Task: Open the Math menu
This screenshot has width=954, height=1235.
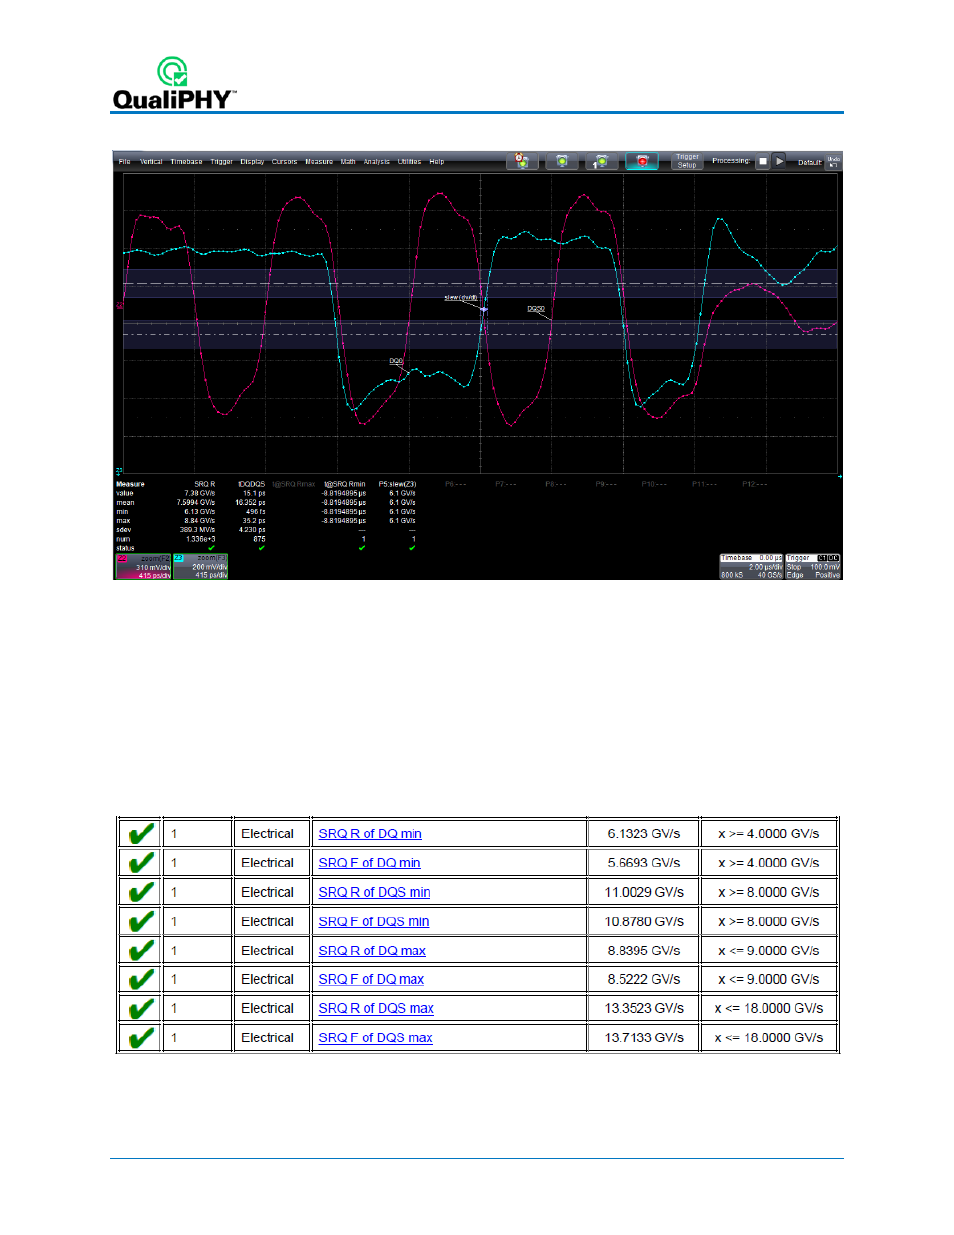Action: [x=348, y=161]
